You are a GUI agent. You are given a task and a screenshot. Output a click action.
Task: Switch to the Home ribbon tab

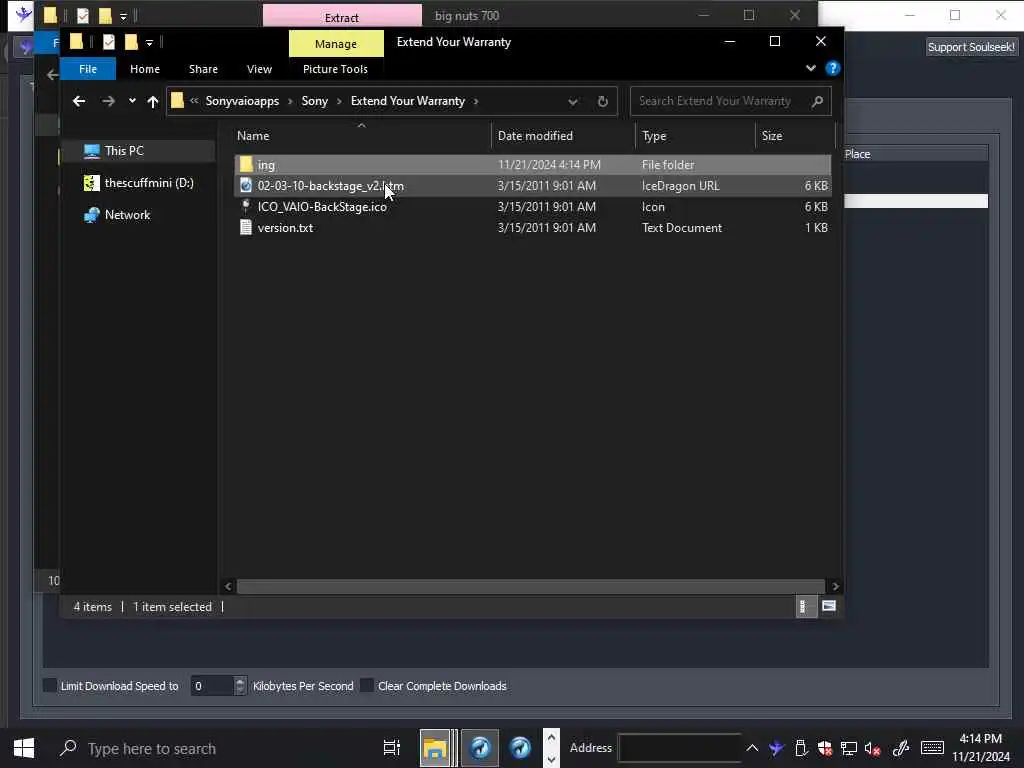(145, 69)
